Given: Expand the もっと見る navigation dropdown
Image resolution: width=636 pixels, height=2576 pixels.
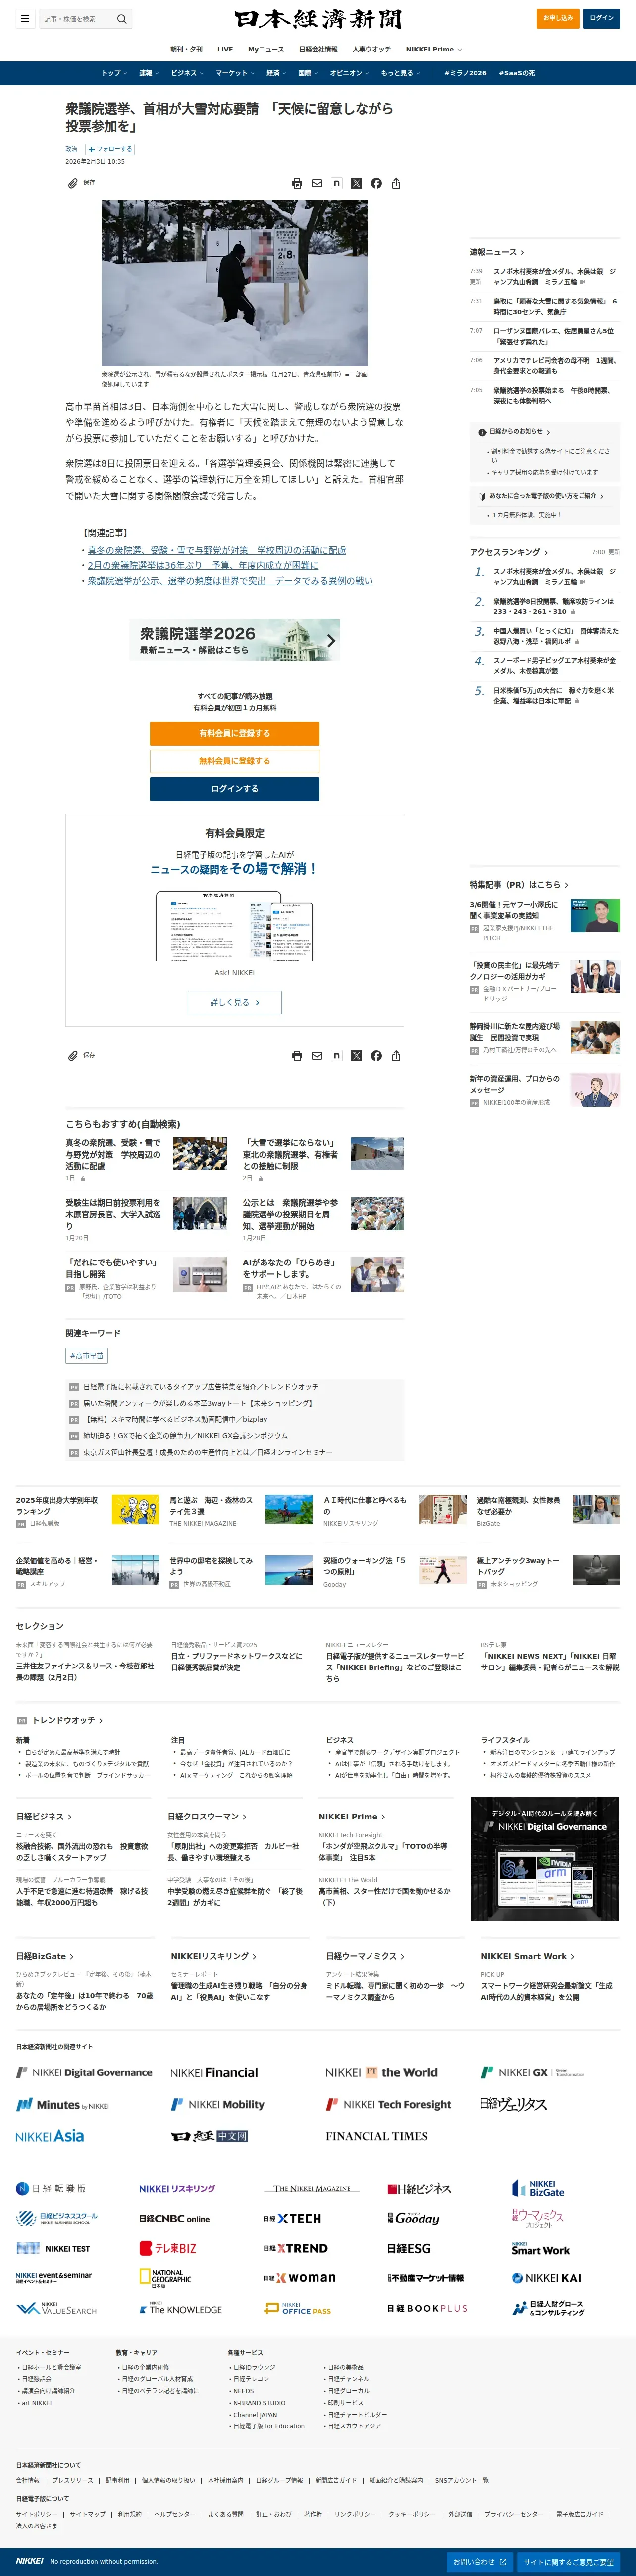Looking at the screenshot, I should (x=400, y=73).
